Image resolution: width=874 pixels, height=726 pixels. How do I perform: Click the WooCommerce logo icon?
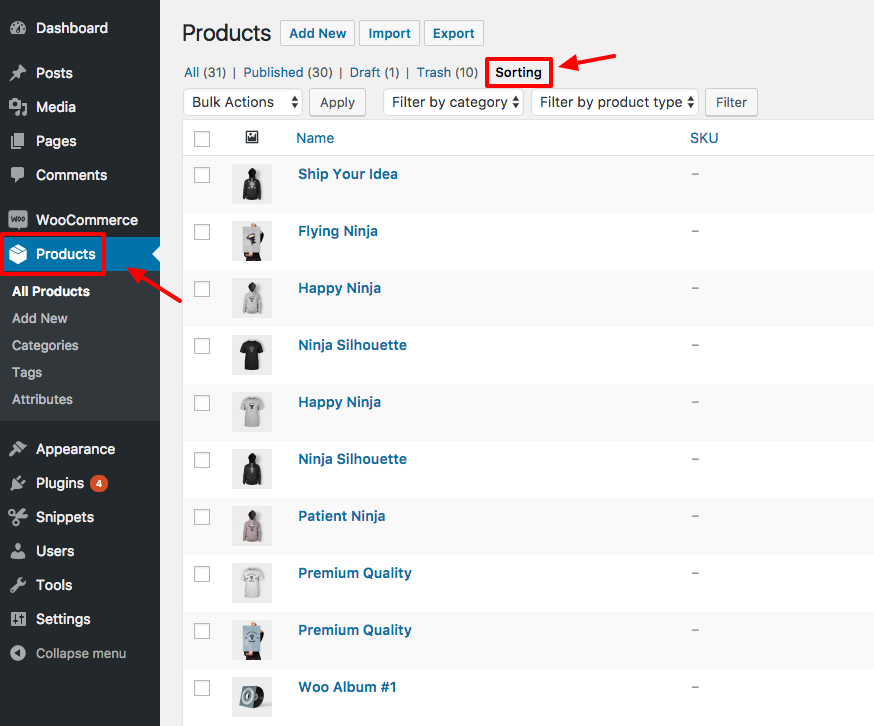(x=17, y=220)
